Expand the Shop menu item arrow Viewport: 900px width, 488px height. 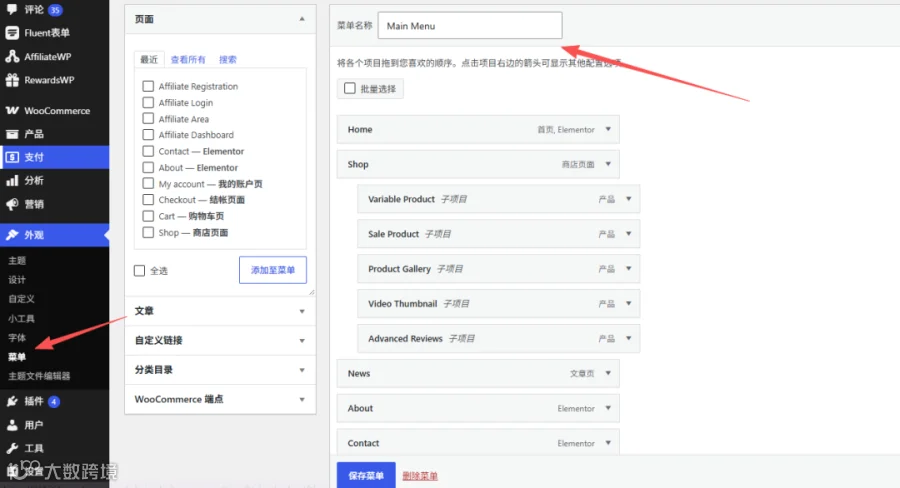click(x=608, y=164)
